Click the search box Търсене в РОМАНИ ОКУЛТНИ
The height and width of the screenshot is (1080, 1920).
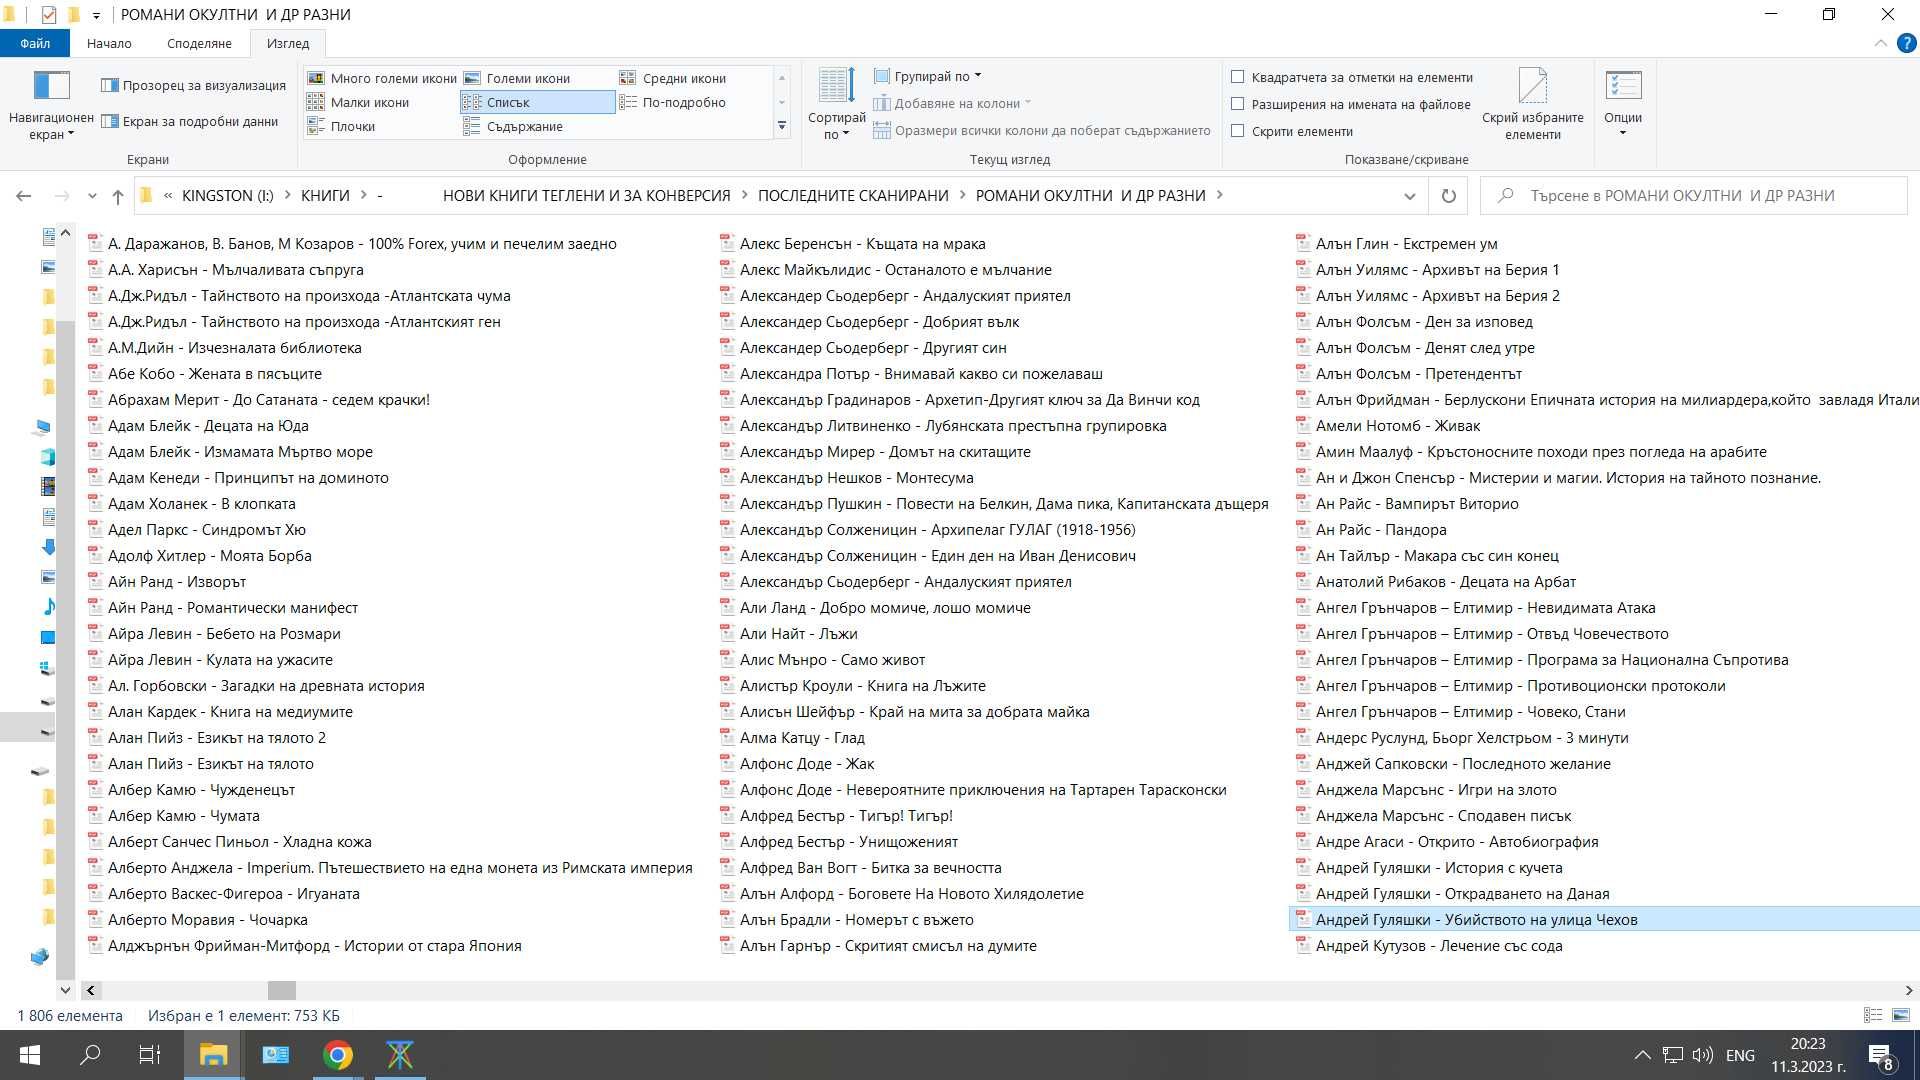pyautogui.click(x=1694, y=196)
